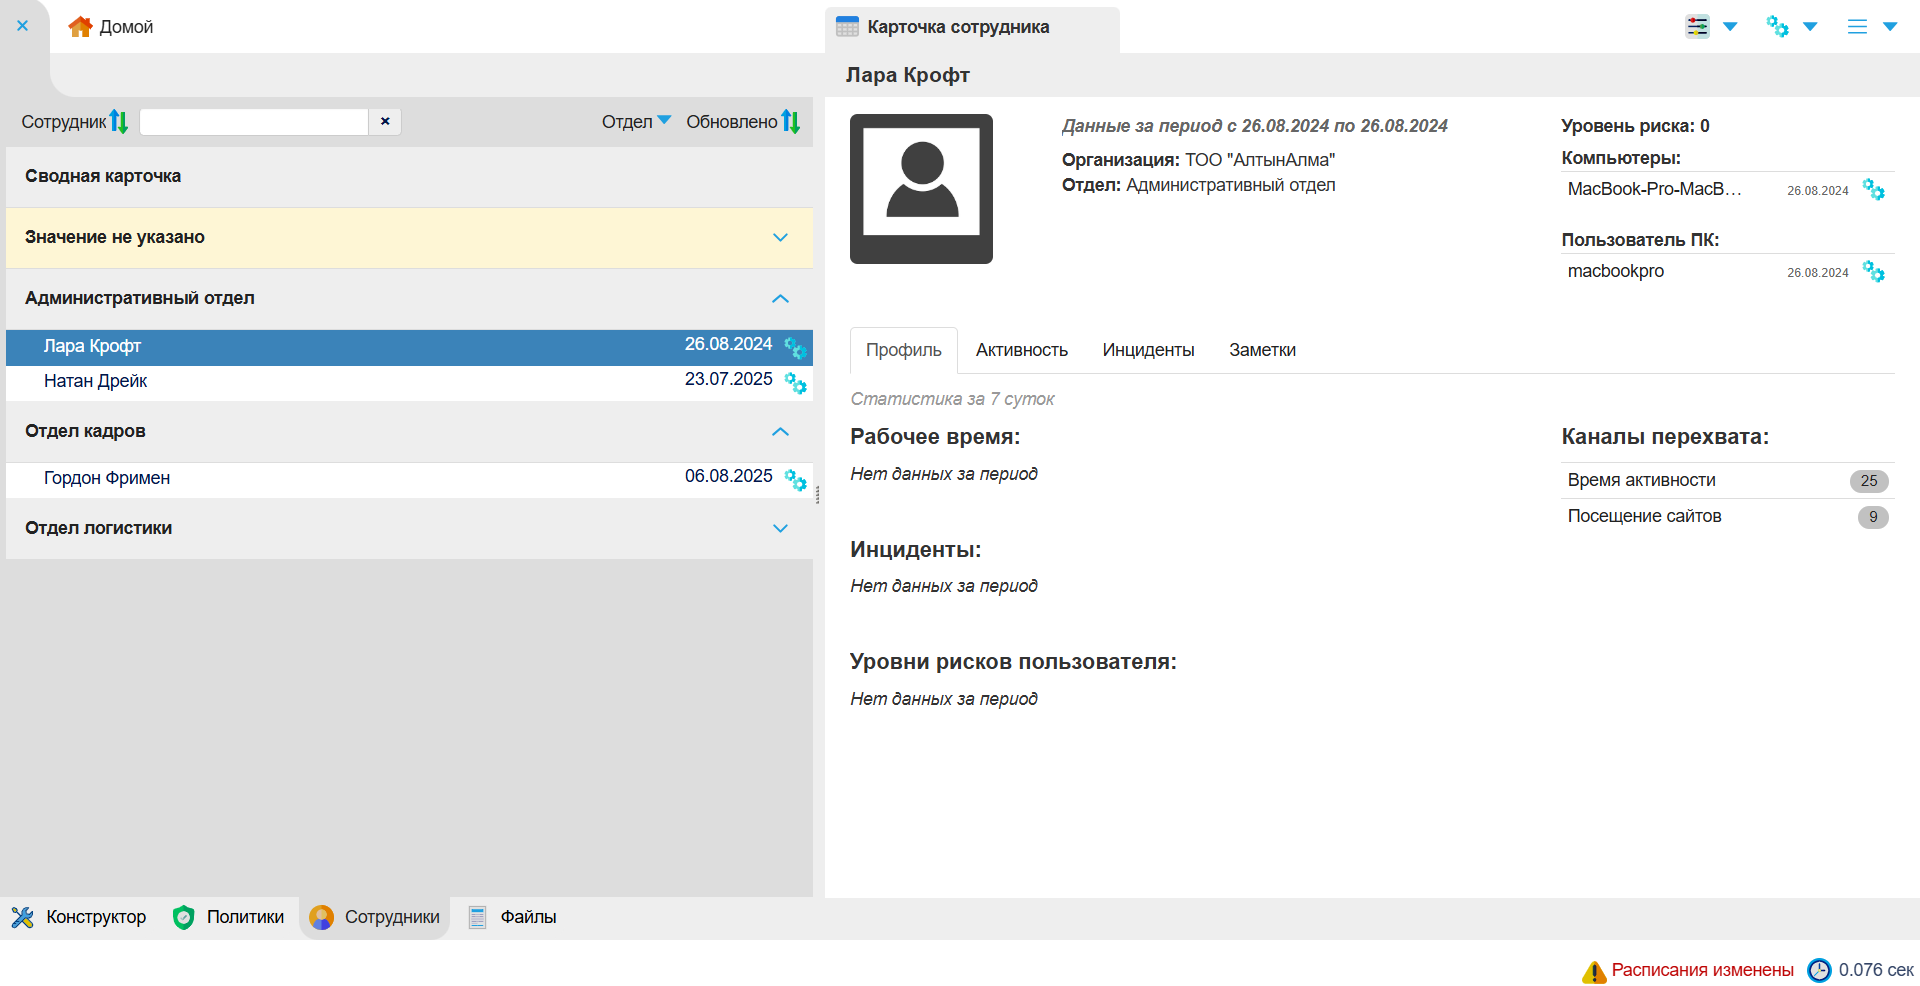
Task: Click gears icon beside macbookpro user entry
Action: [1873, 272]
